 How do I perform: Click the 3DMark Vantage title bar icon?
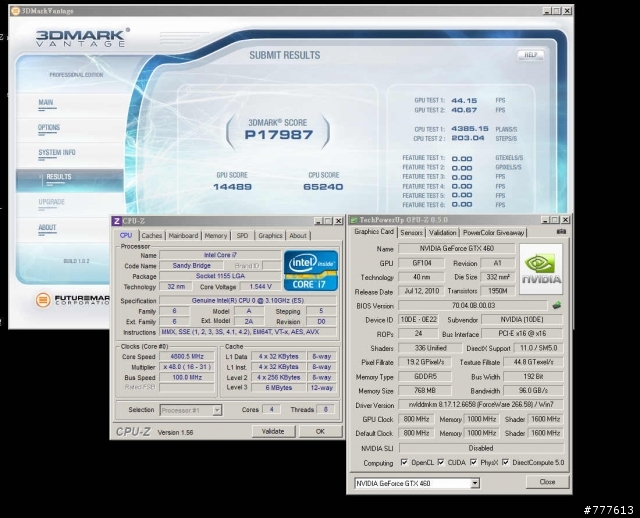pos(16,11)
